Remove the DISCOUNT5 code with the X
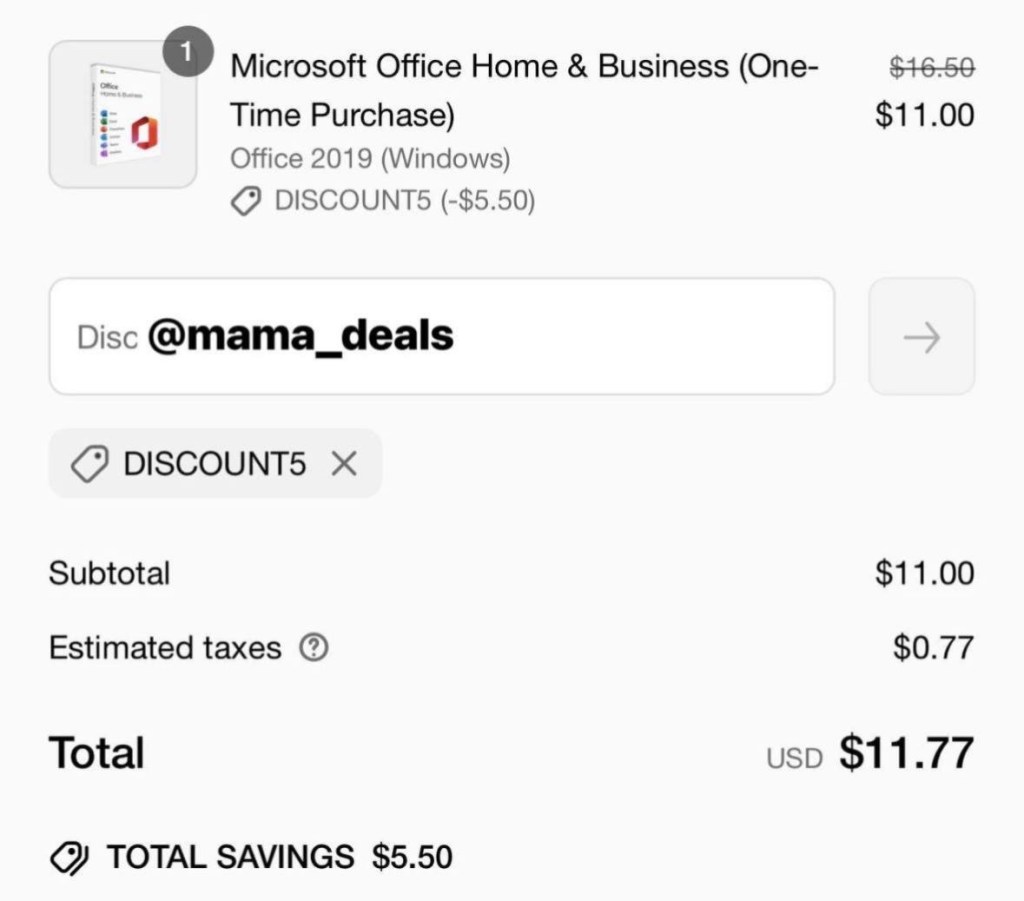The width and height of the screenshot is (1024, 901). tap(343, 463)
